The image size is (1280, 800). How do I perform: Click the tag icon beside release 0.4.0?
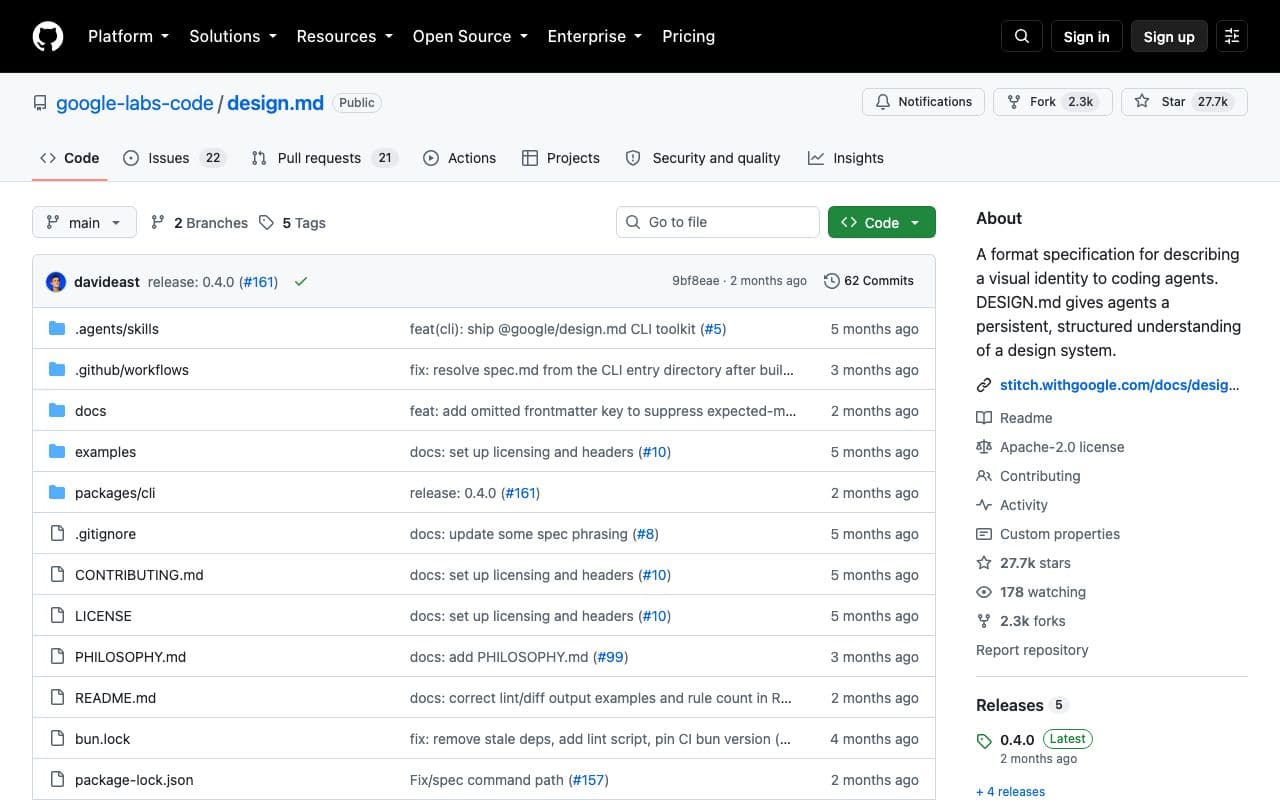(984, 741)
